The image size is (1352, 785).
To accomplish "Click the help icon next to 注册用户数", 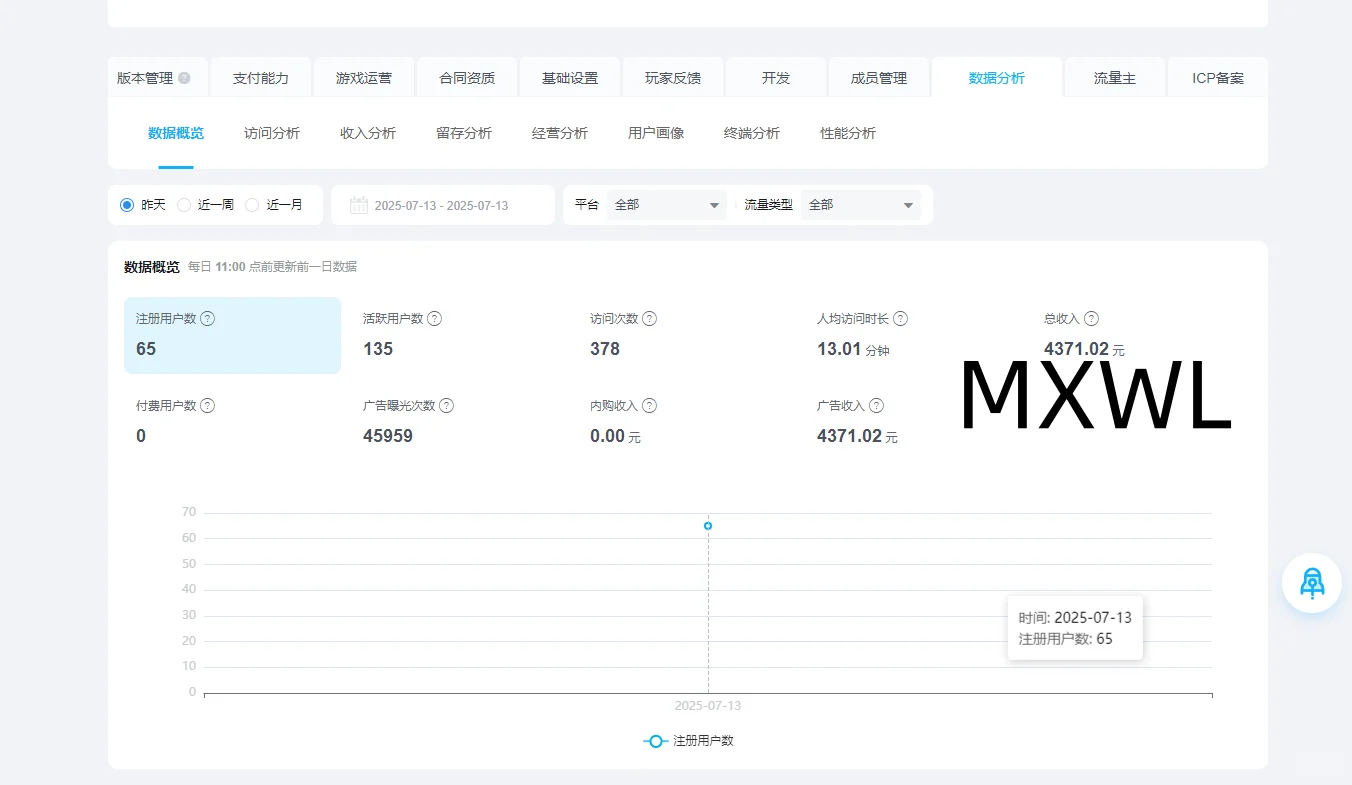I will 208,319.
